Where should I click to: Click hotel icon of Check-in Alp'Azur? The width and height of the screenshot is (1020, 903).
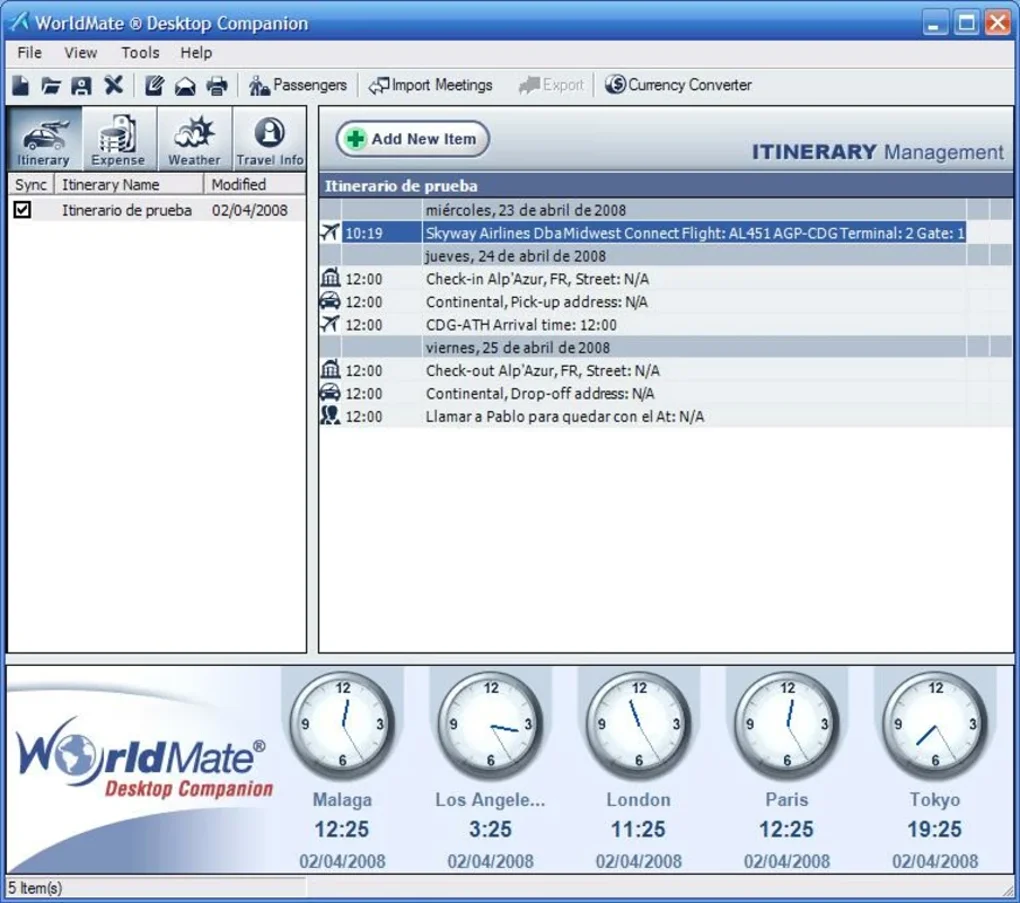[330, 278]
